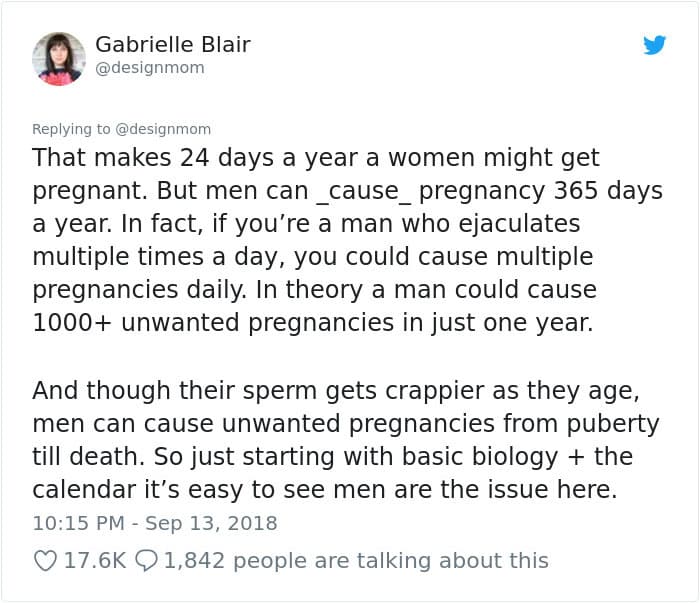Open the 10:15 PM tweet timestamp

point(79,523)
